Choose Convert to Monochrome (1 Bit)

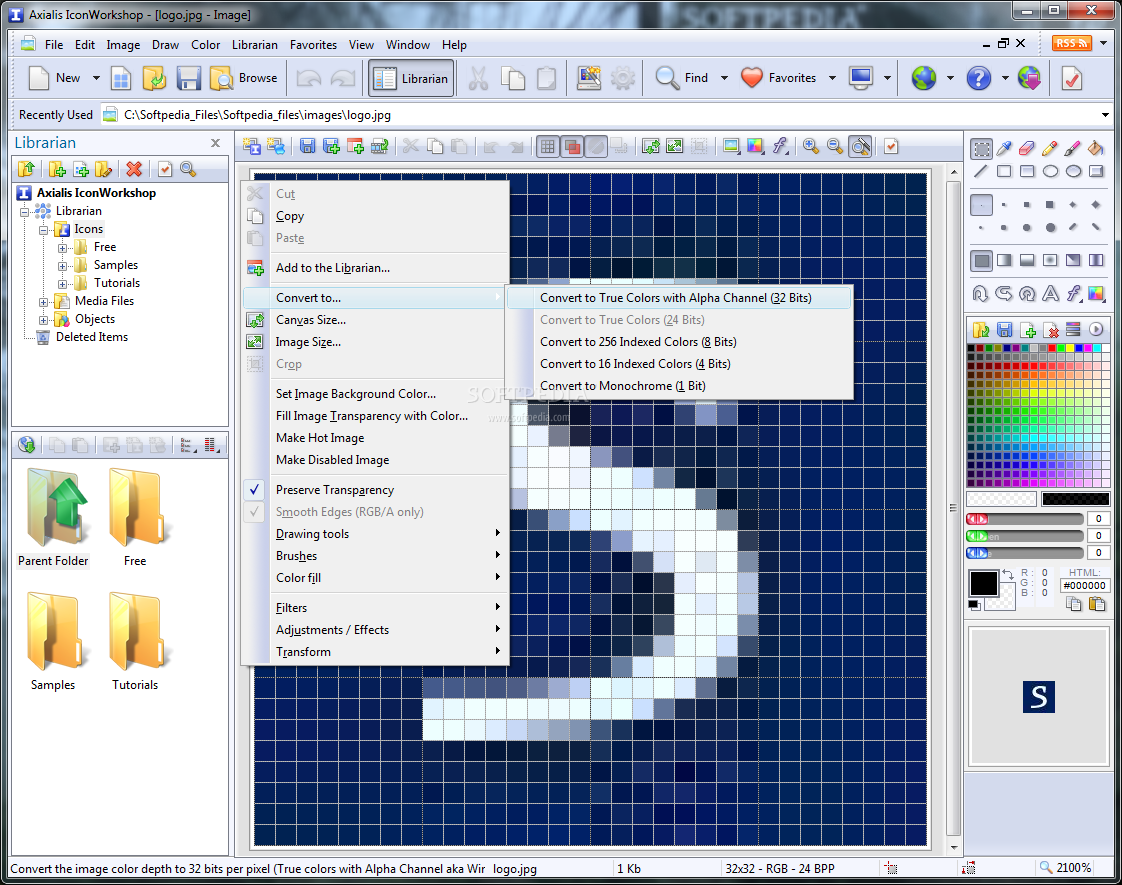click(x=623, y=386)
